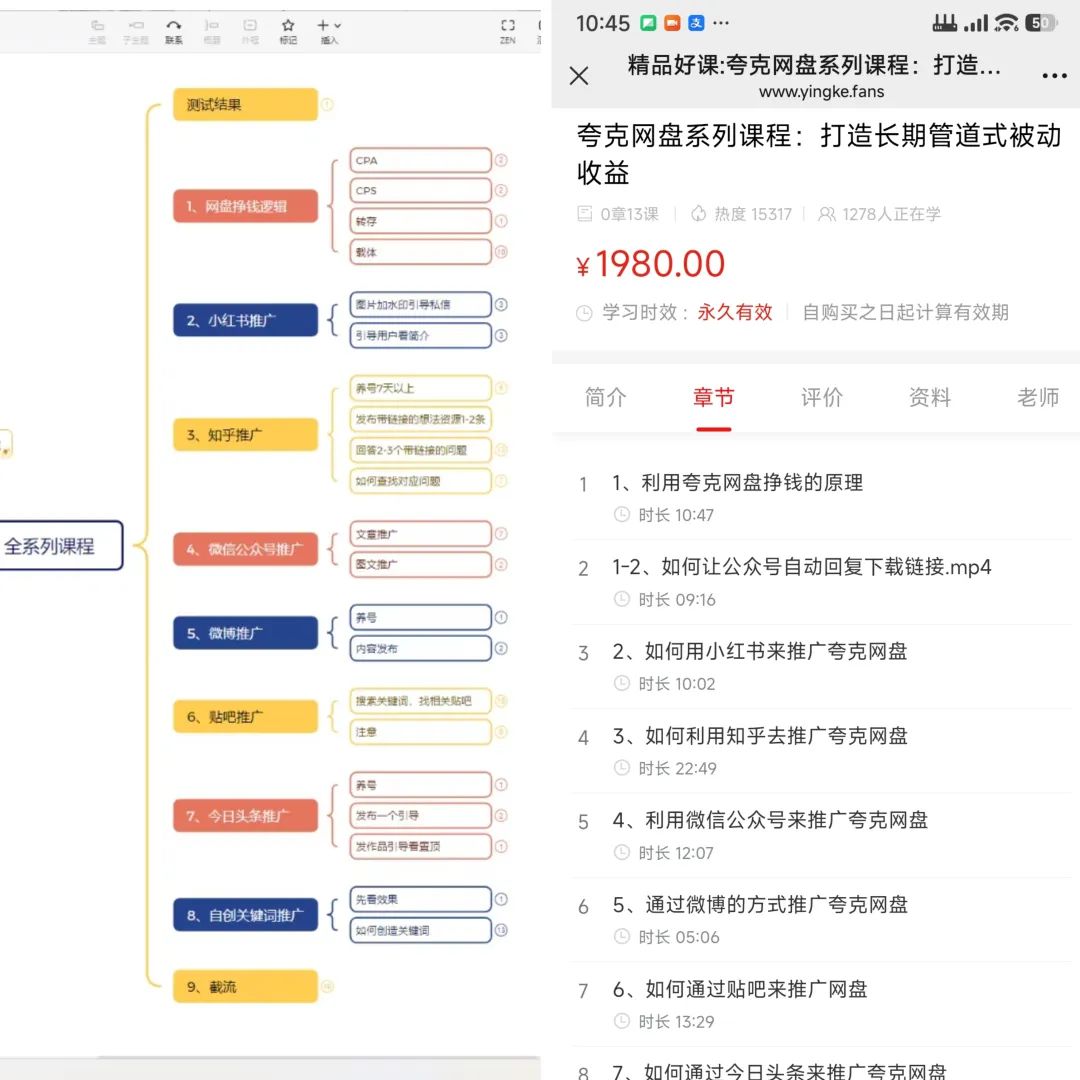Expand the 载体 subtopic count badge
The width and height of the screenshot is (1080, 1080).
(x=501, y=252)
